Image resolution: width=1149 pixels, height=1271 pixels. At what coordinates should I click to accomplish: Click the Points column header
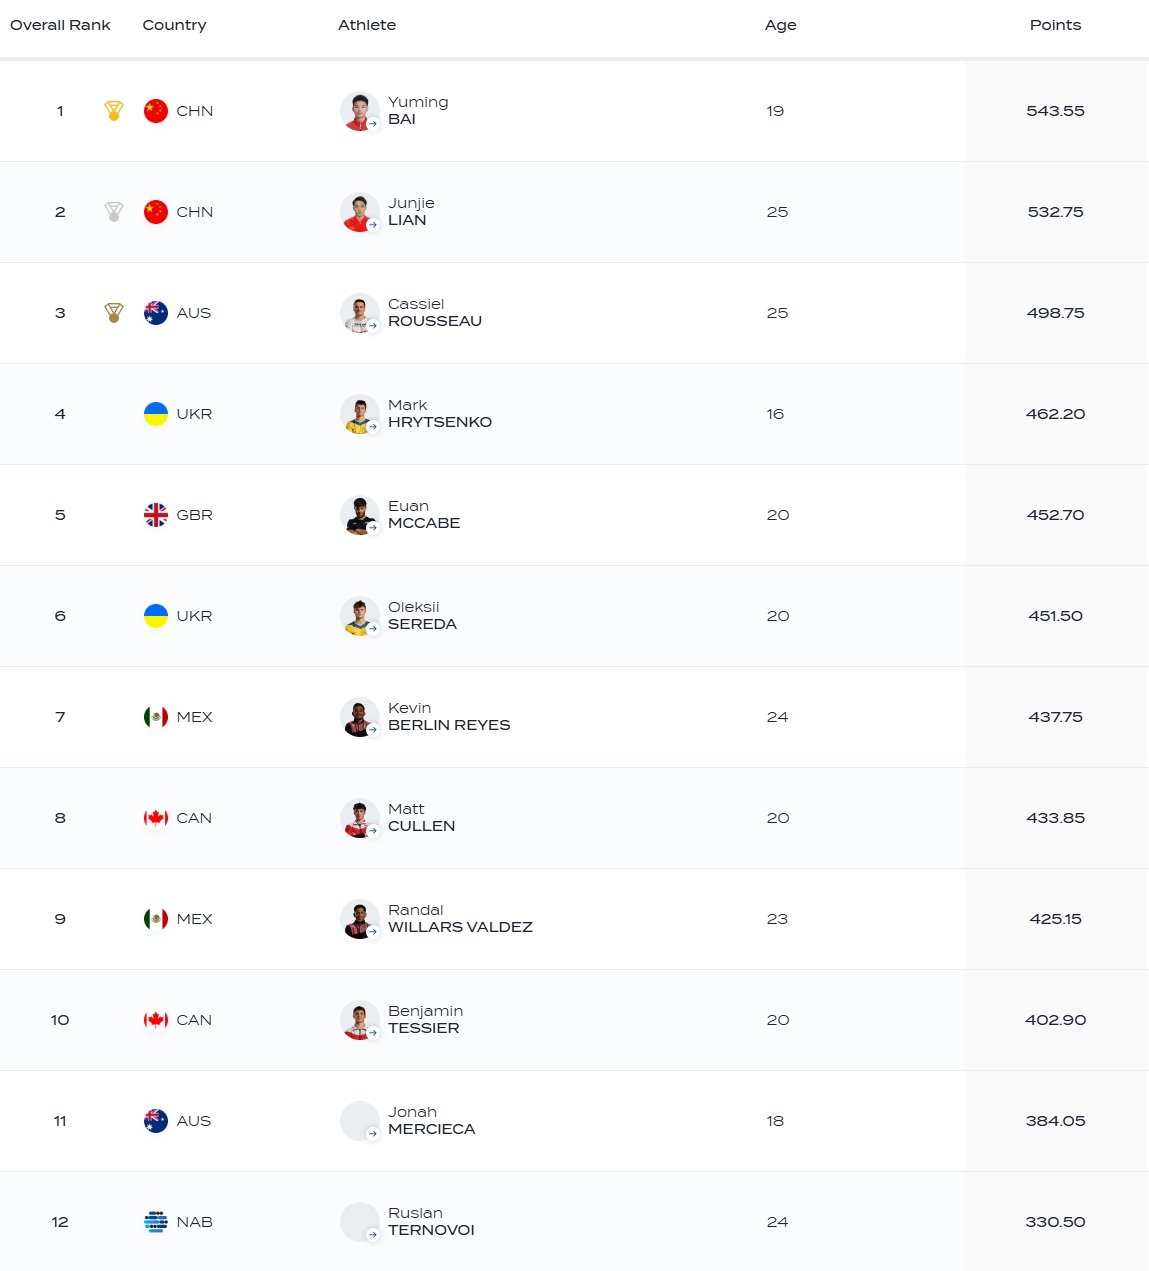point(1055,25)
